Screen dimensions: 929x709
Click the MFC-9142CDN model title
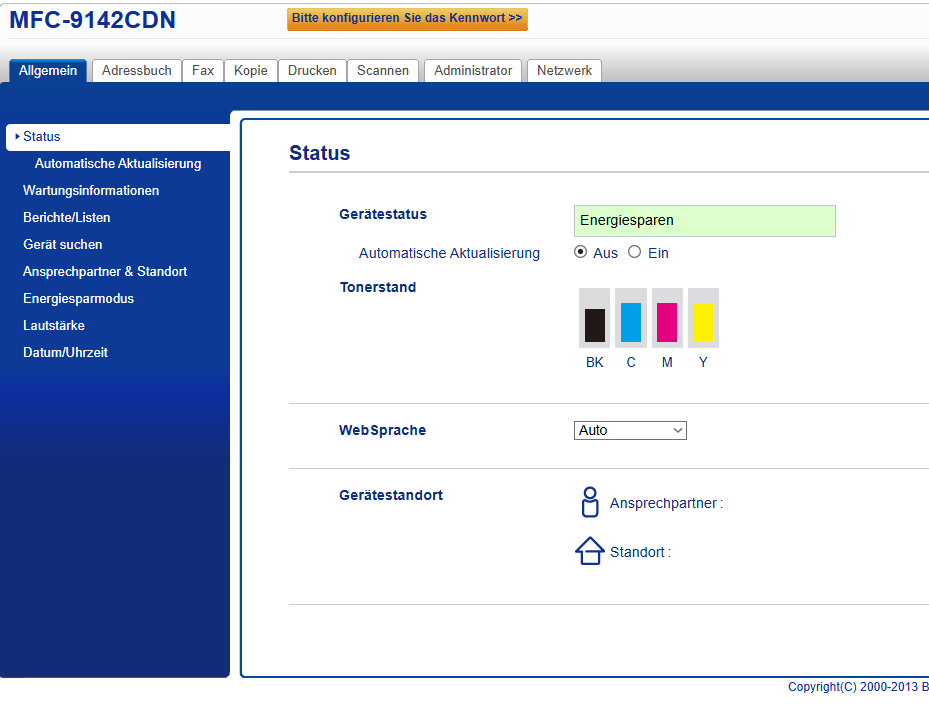pyautogui.click(x=92, y=20)
